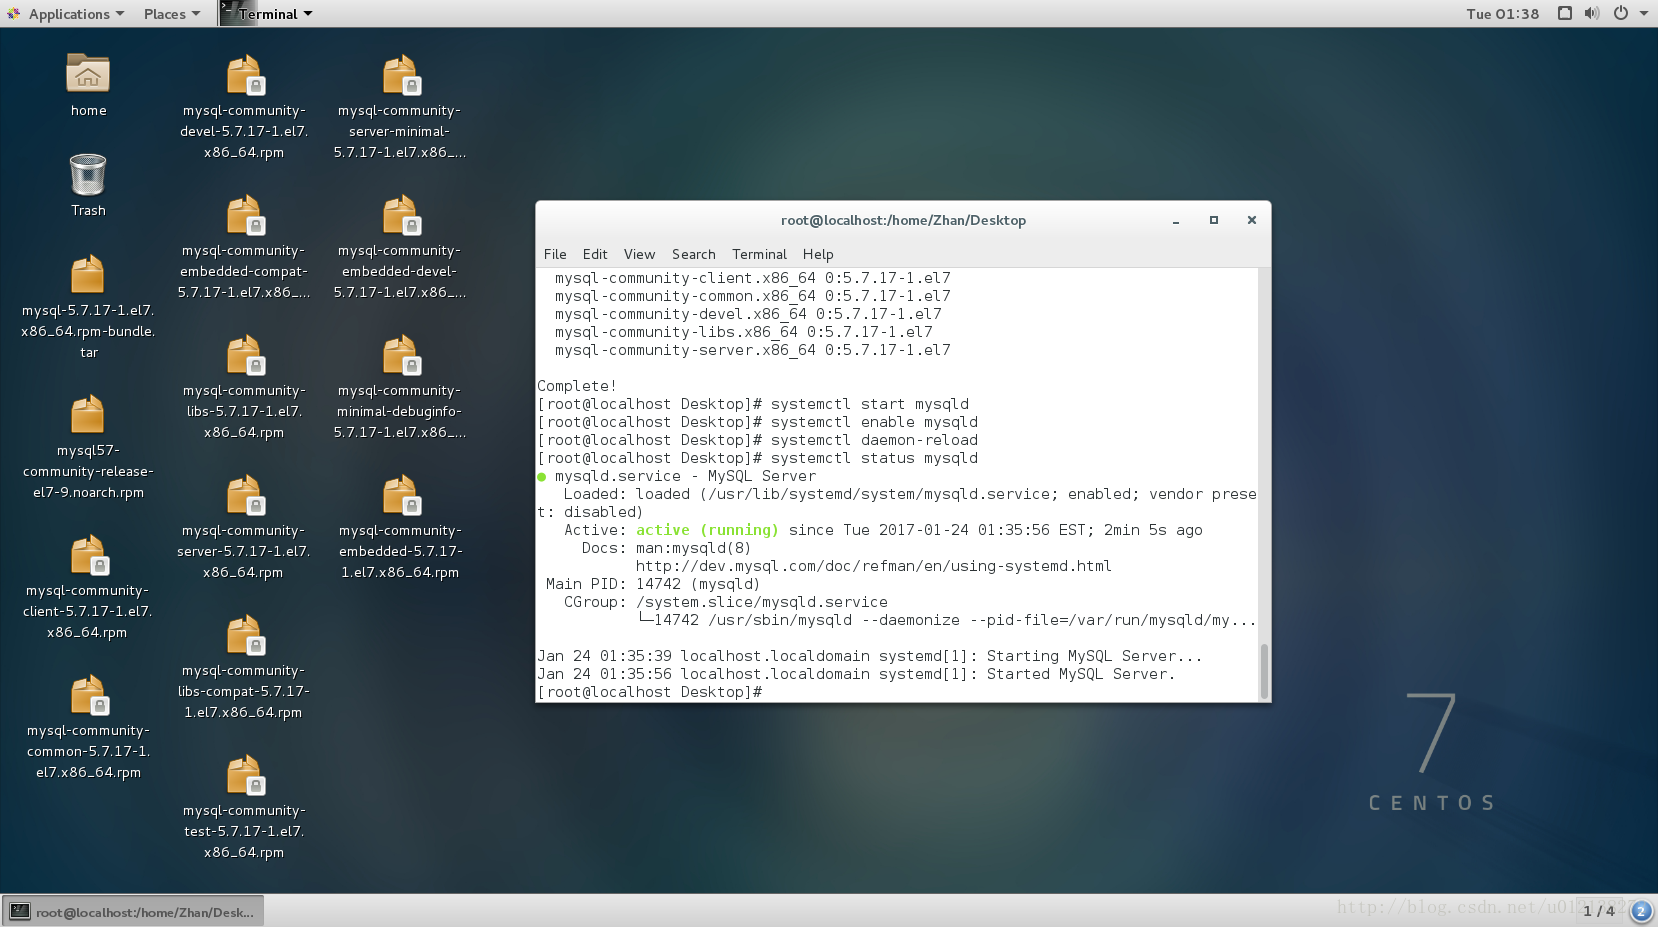Click 'Started MySQL Server.' log line

pos(856,674)
